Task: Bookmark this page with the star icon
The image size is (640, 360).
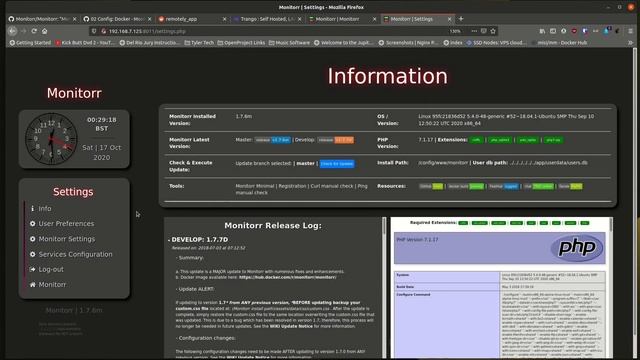Action: (493, 31)
